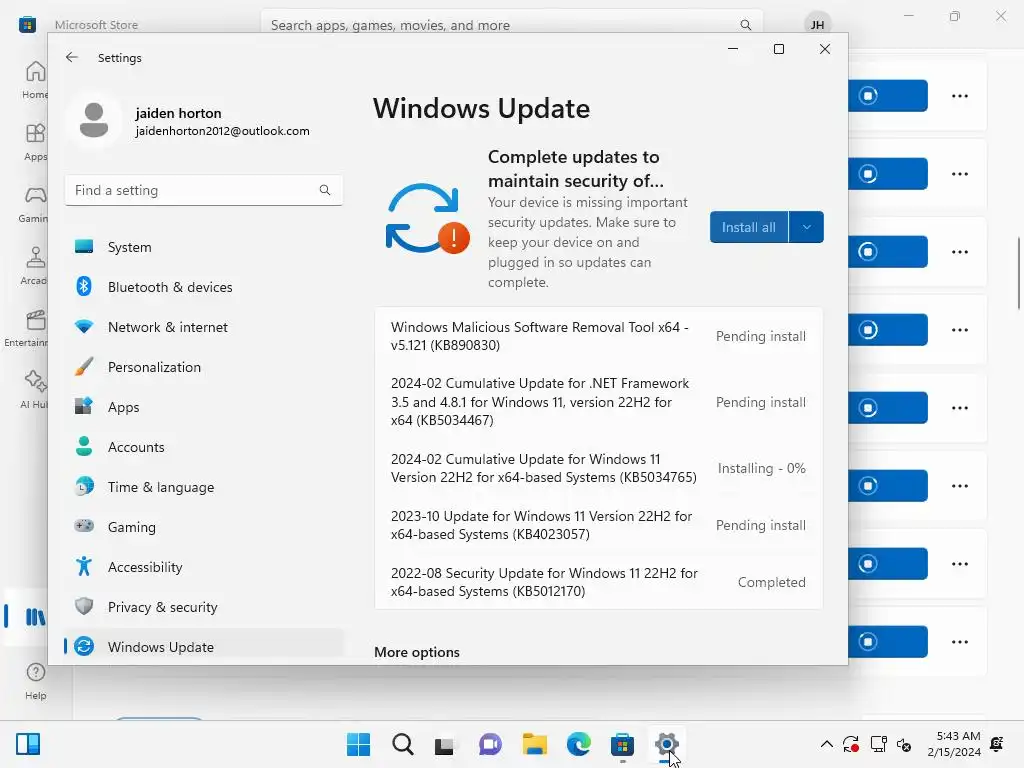The width and height of the screenshot is (1024, 768).
Task: Open the notification bell in system tray
Action: pos(997,744)
